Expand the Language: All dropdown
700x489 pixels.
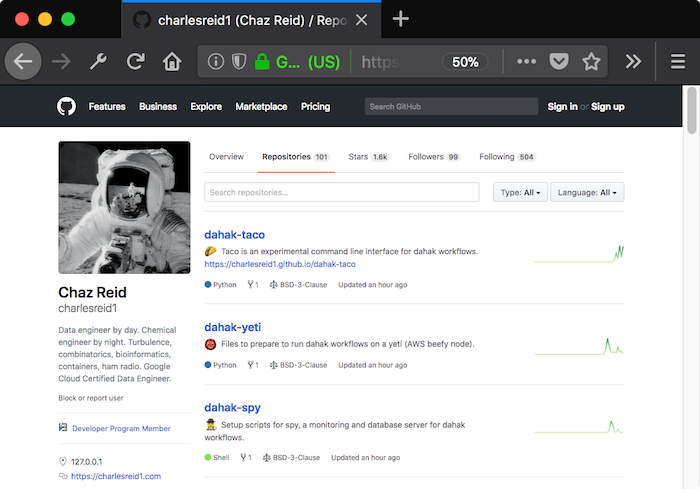click(x=587, y=192)
